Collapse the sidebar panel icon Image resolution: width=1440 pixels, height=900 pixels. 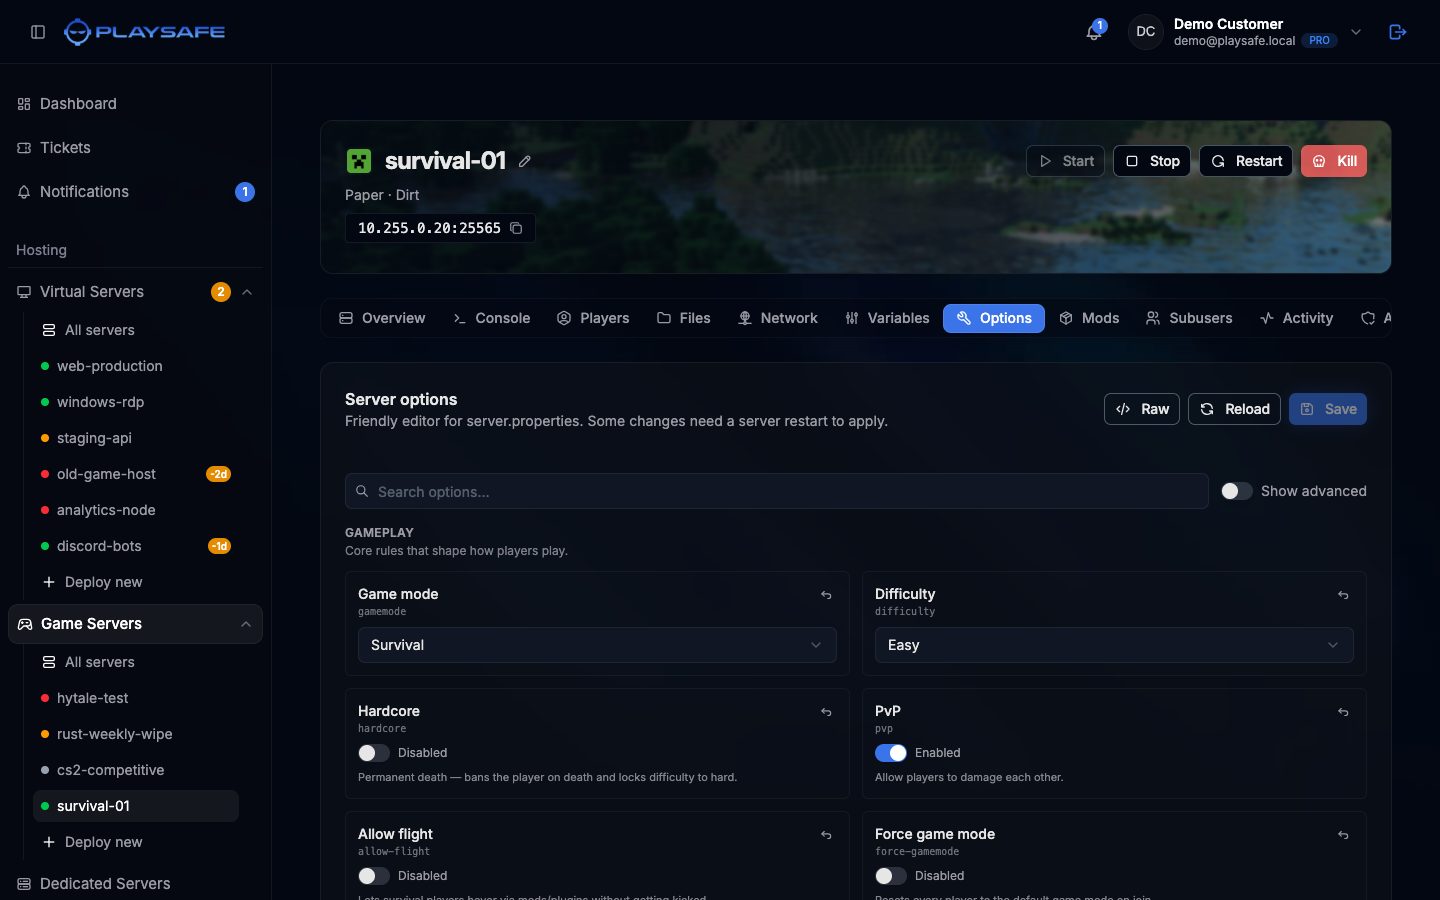pyautogui.click(x=38, y=32)
